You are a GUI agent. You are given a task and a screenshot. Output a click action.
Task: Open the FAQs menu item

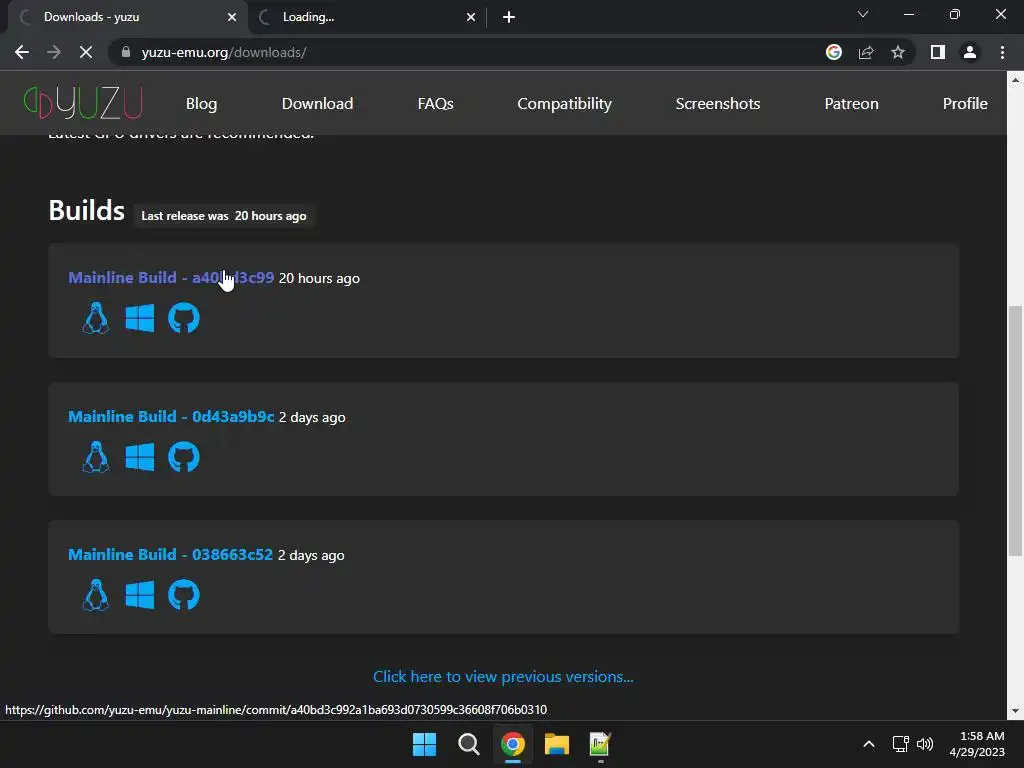pos(436,103)
